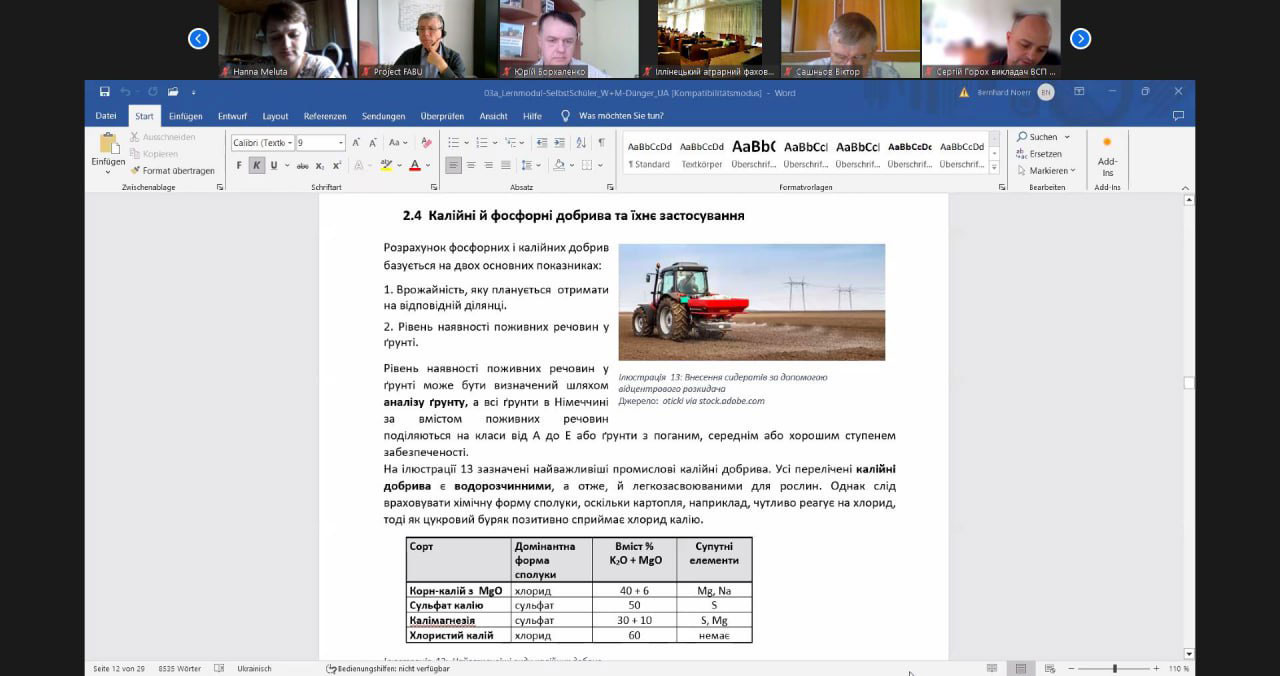Click the lightbulb 'Was möchten Sie tun?' search
The height and width of the screenshot is (676, 1280).
pos(610,116)
